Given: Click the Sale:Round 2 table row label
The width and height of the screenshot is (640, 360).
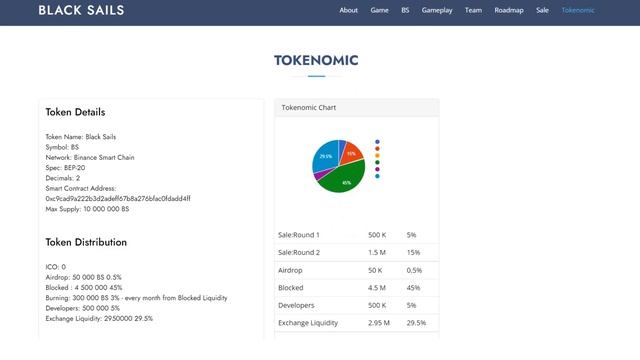Looking at the screenshot, I should tap(299, 252).
